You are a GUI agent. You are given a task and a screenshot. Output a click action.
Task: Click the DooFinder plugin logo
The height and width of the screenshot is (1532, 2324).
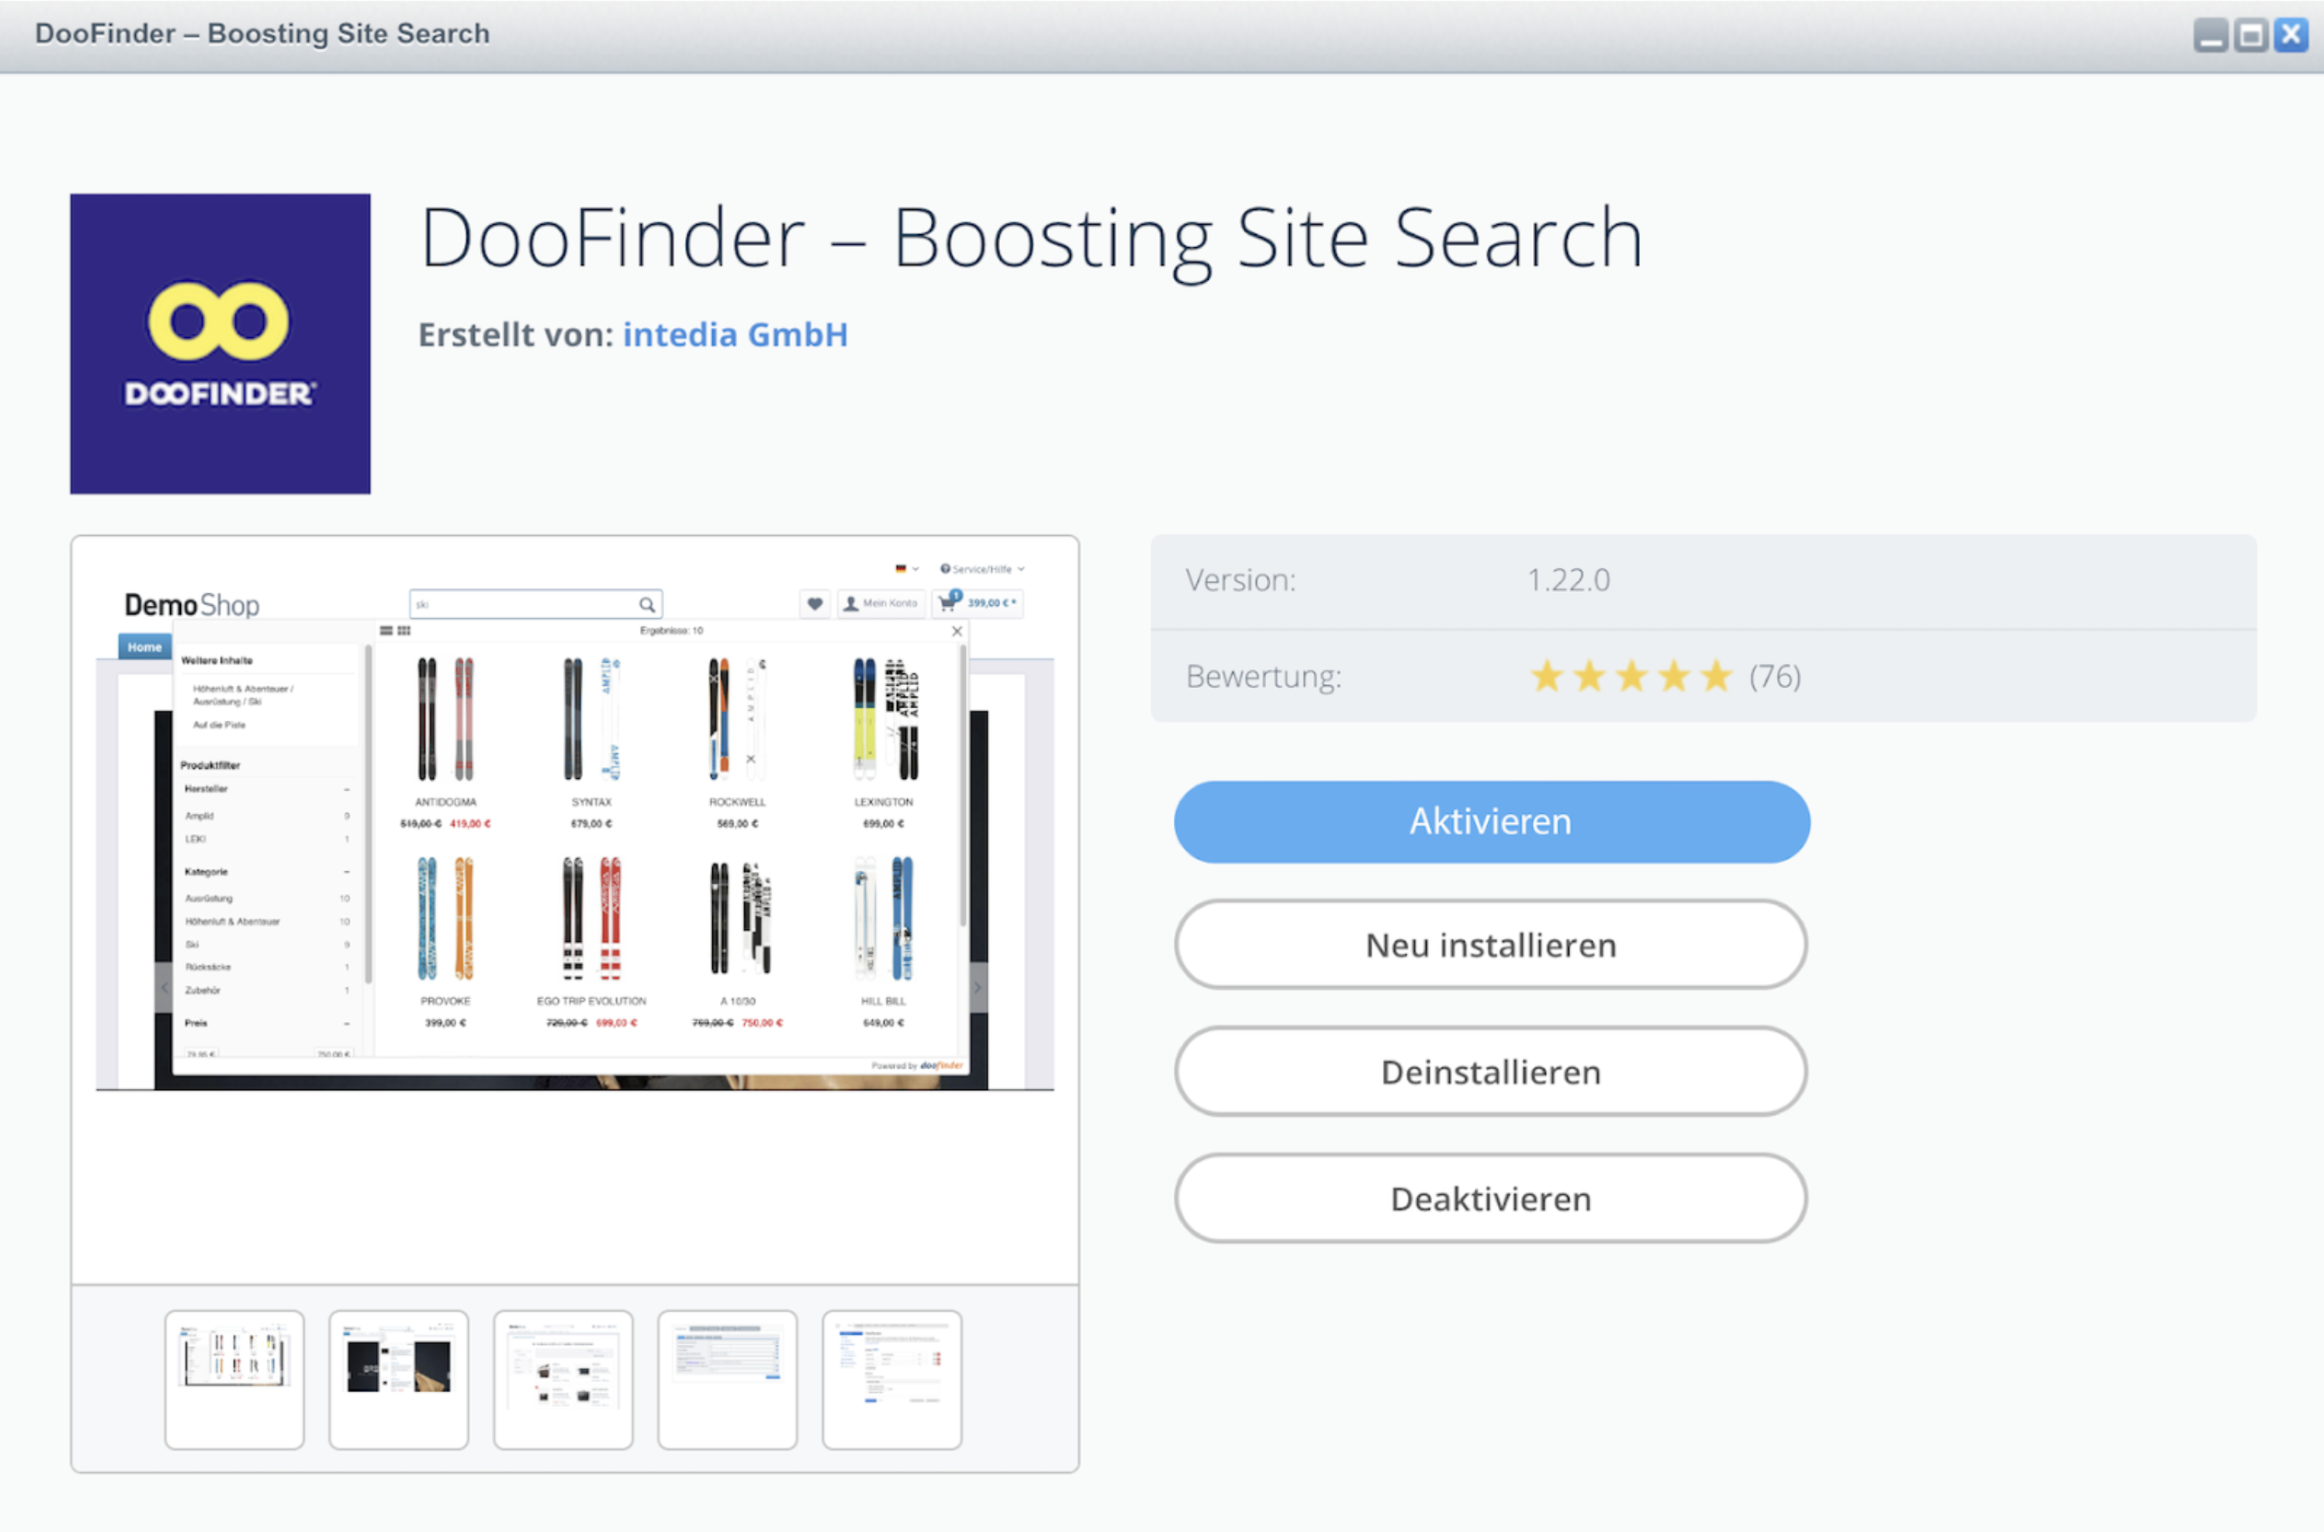220,344
